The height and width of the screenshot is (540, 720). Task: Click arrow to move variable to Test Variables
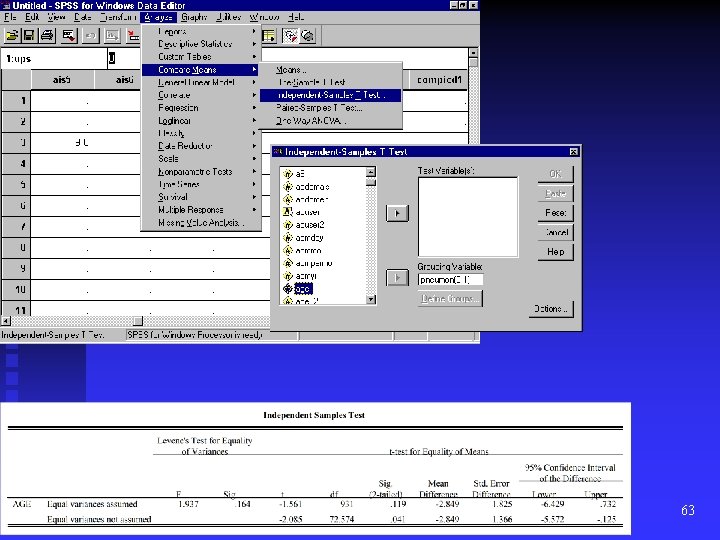pos(397,213)
